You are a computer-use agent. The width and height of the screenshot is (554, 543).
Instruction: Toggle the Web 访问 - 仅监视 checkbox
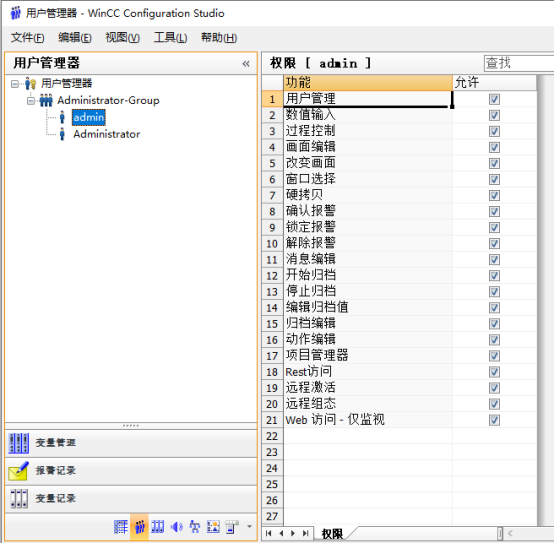pos(494,420)
